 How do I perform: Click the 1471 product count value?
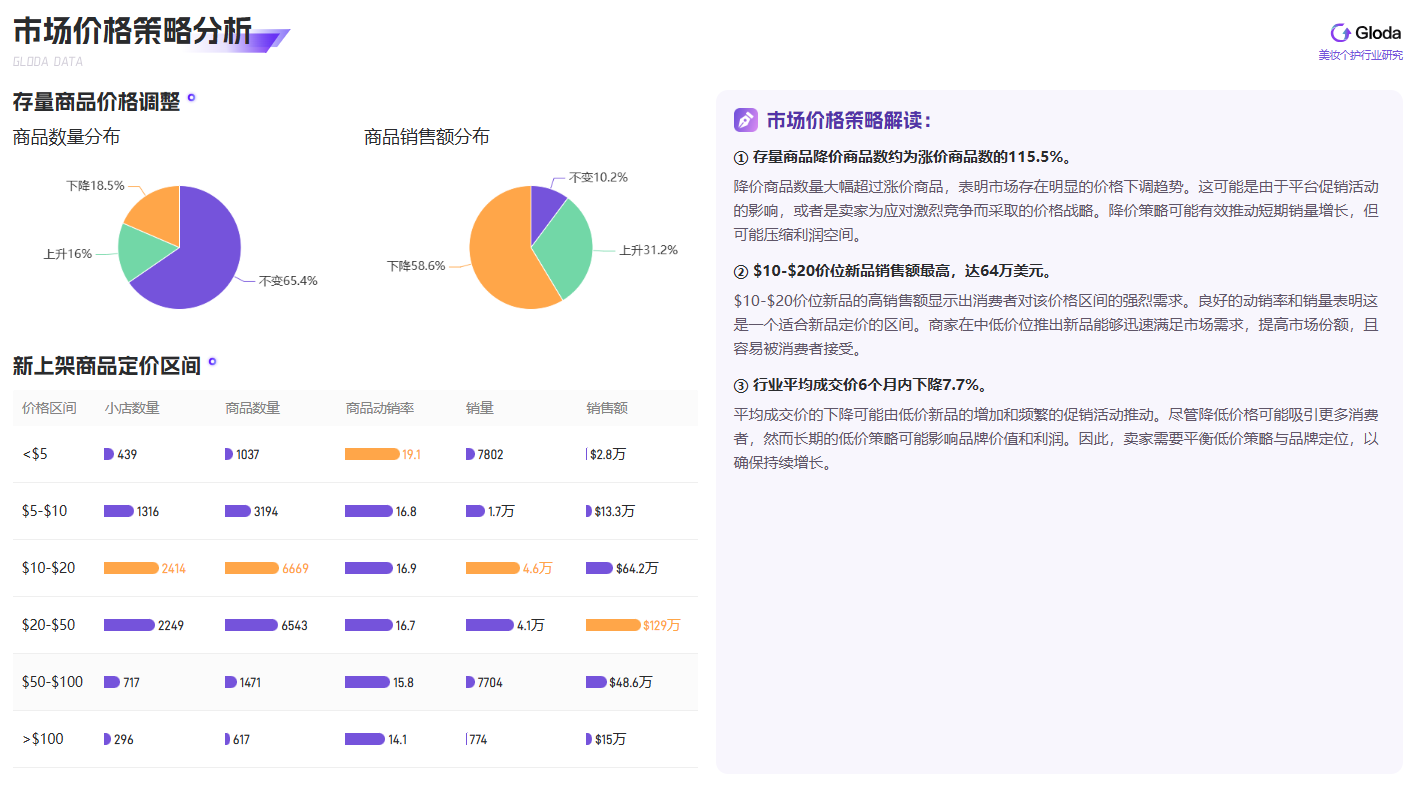coord(250,682)
